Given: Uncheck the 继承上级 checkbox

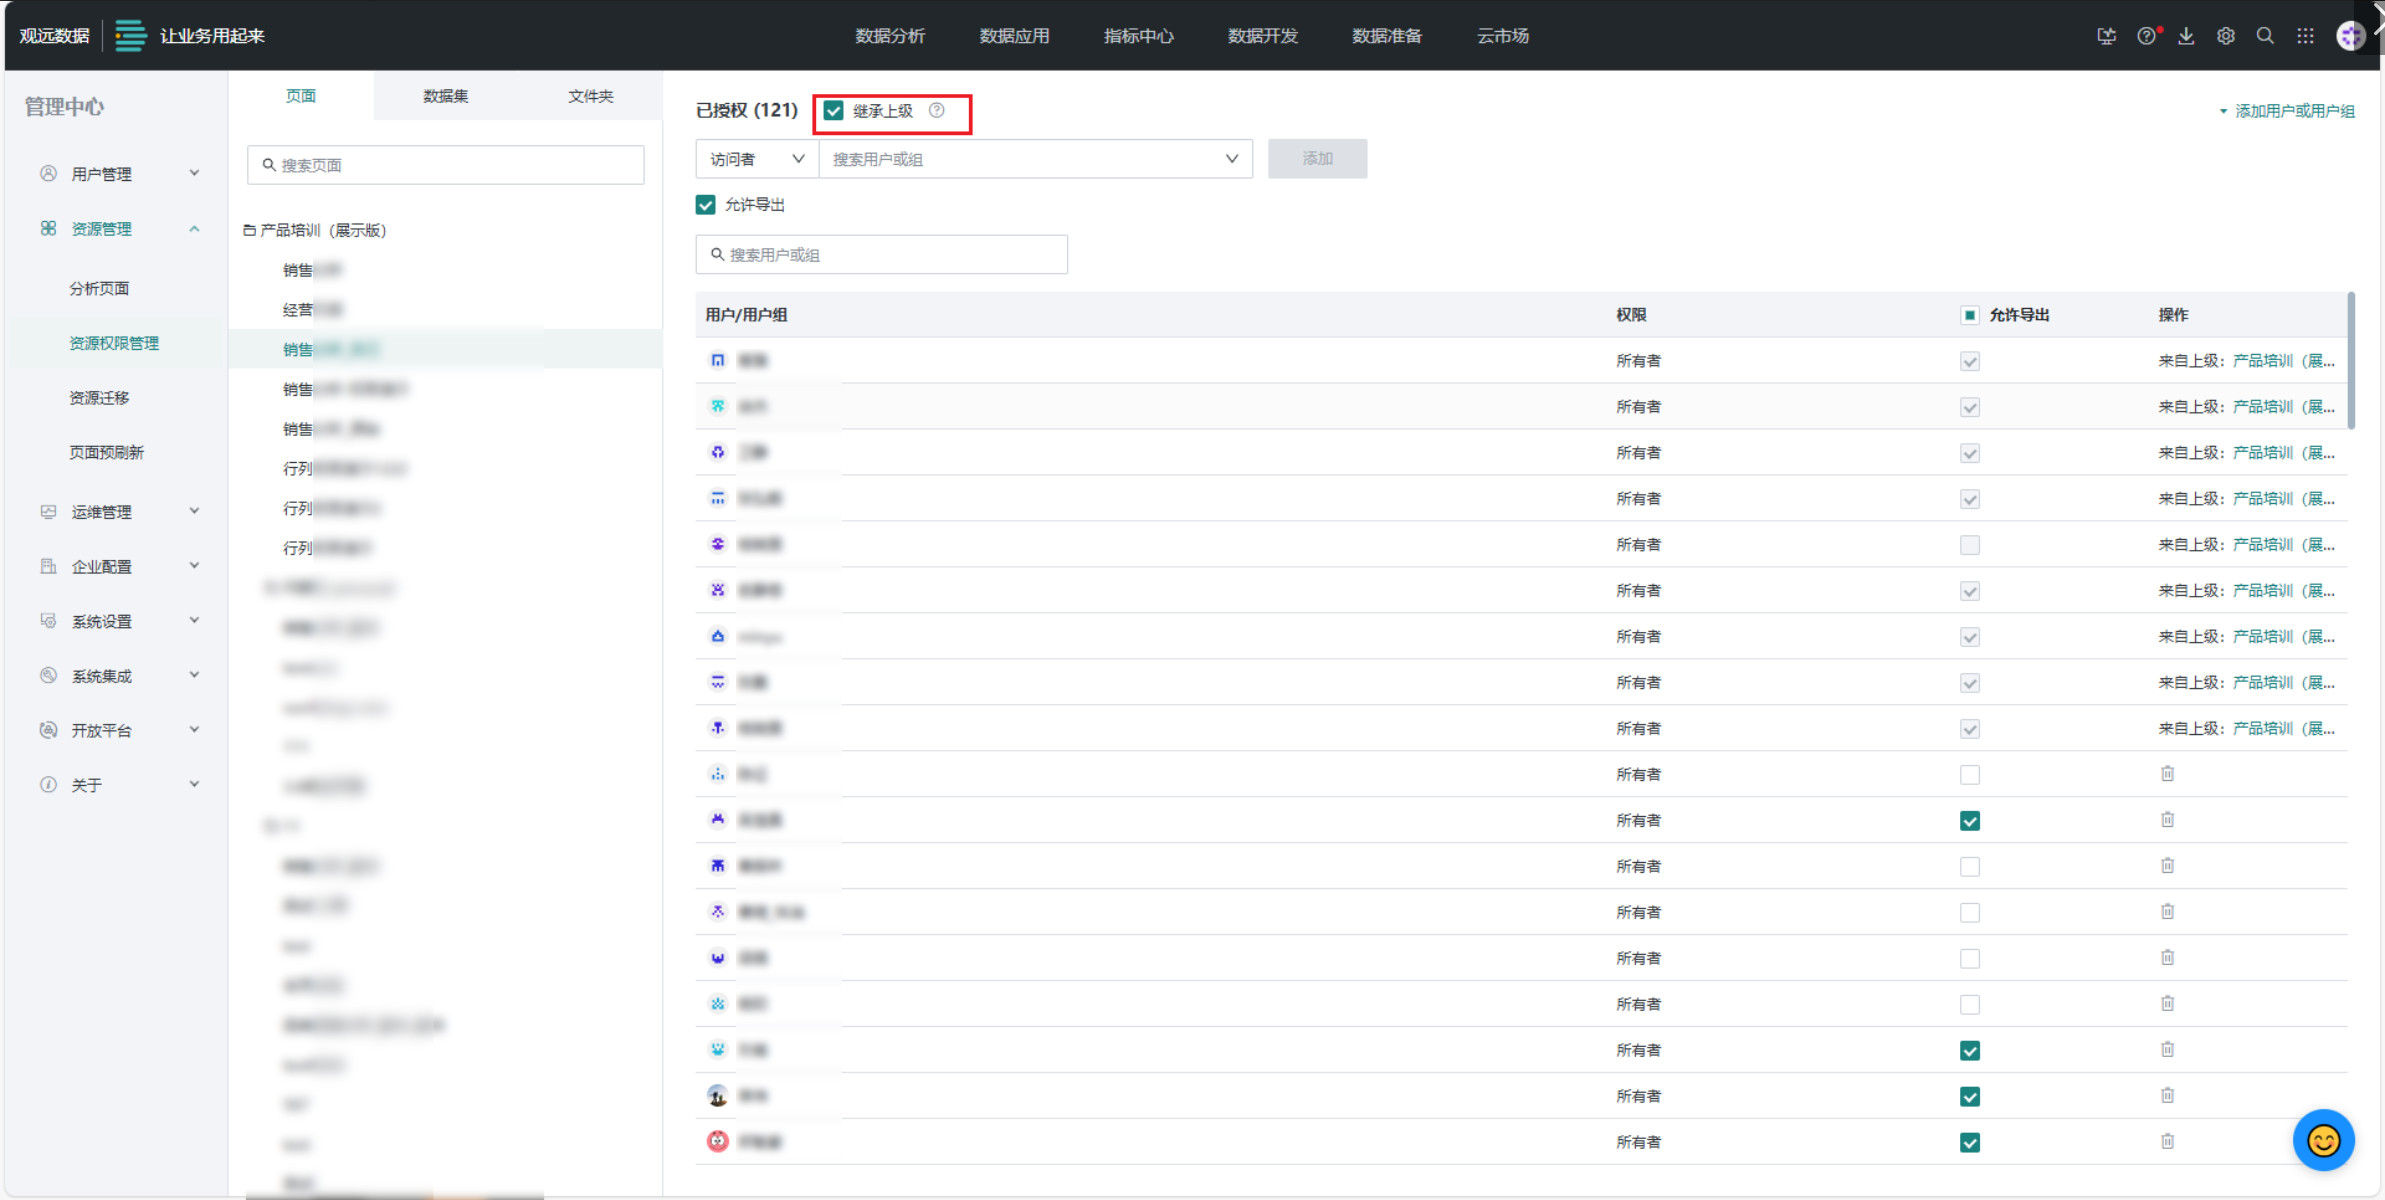Looking at the screenshot, I should (x=834, y=110).
